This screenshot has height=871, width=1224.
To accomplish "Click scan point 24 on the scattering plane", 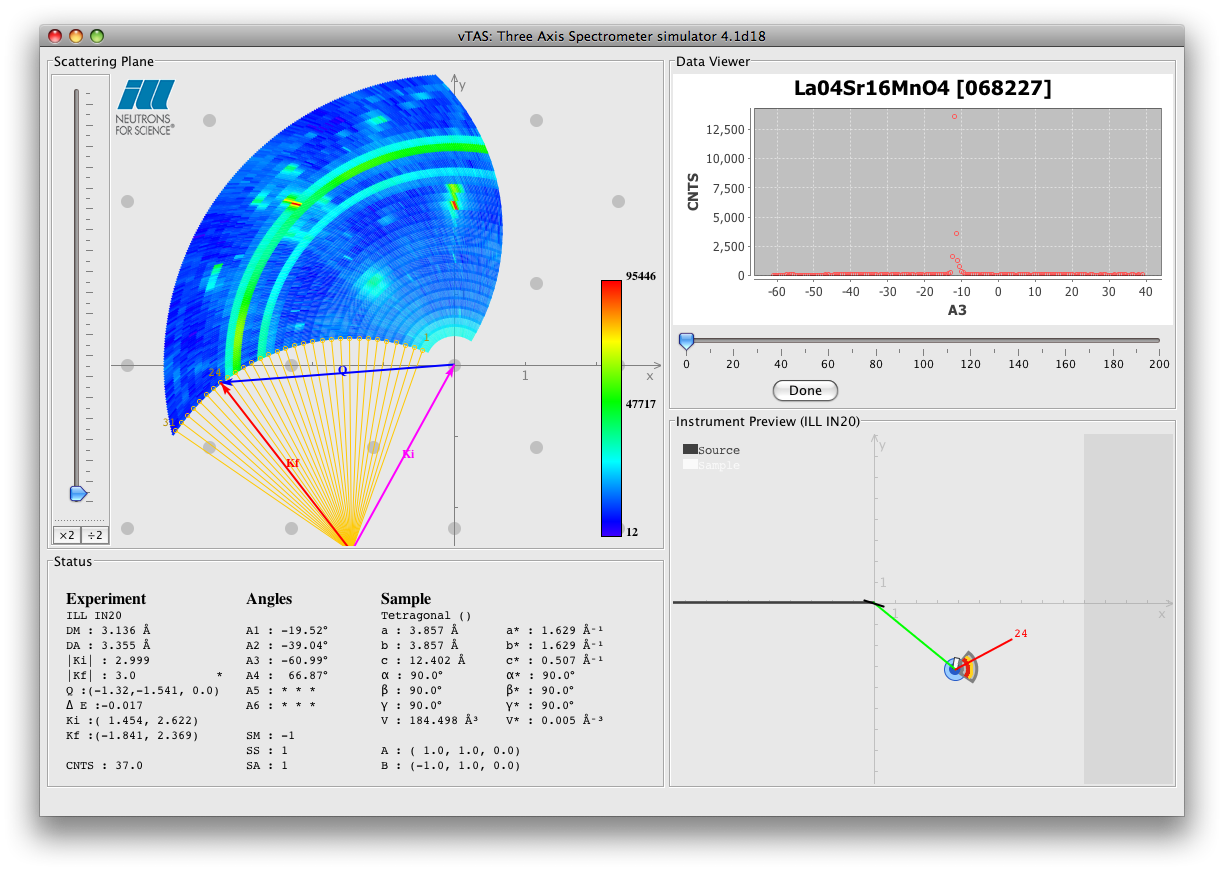I will point(220,382).
